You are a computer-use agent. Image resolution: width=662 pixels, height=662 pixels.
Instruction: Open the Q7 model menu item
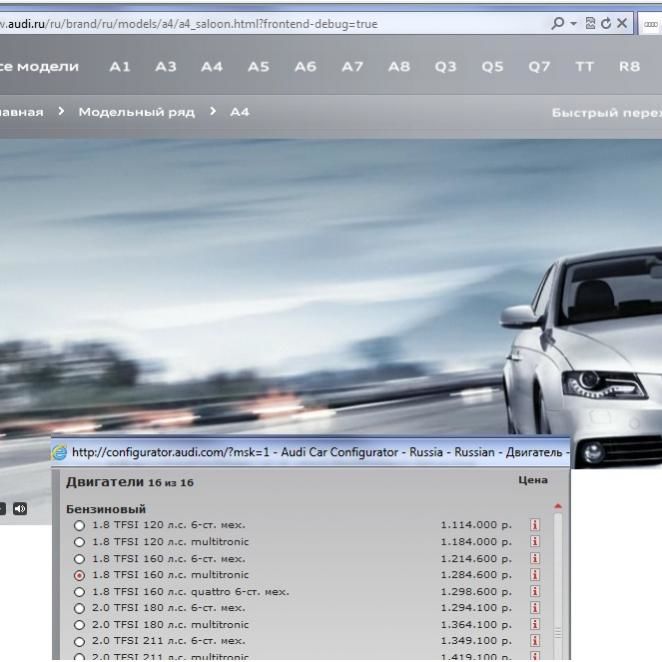[x=538, y=67]
